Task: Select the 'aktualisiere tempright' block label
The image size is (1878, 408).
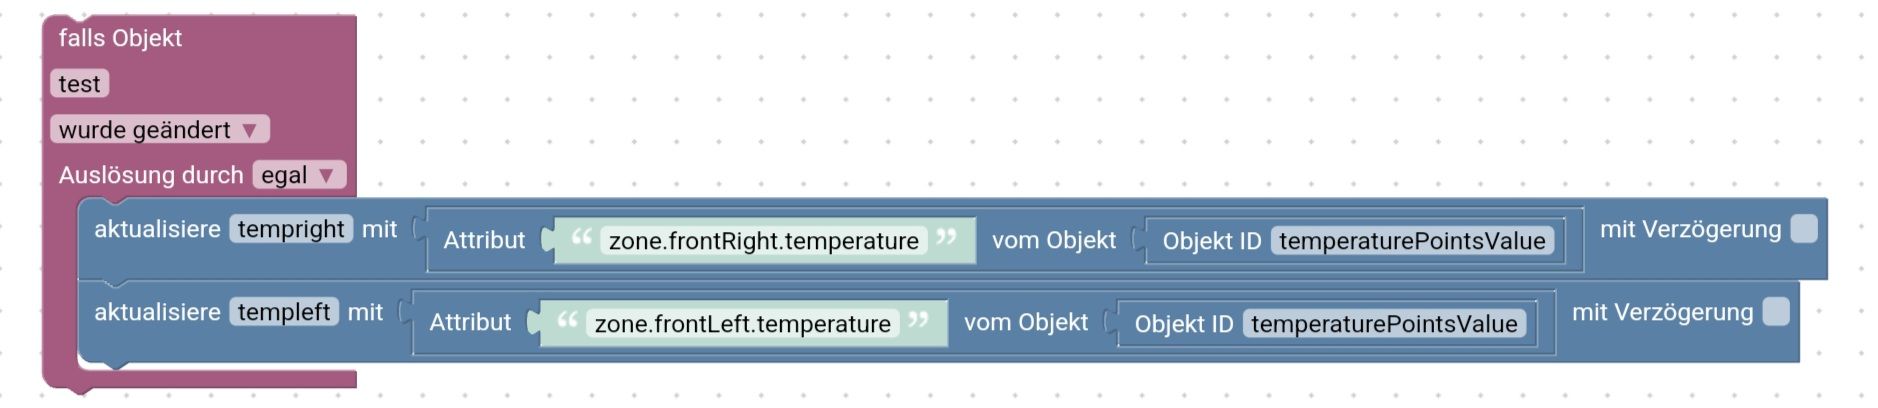Action: [157, 230]
